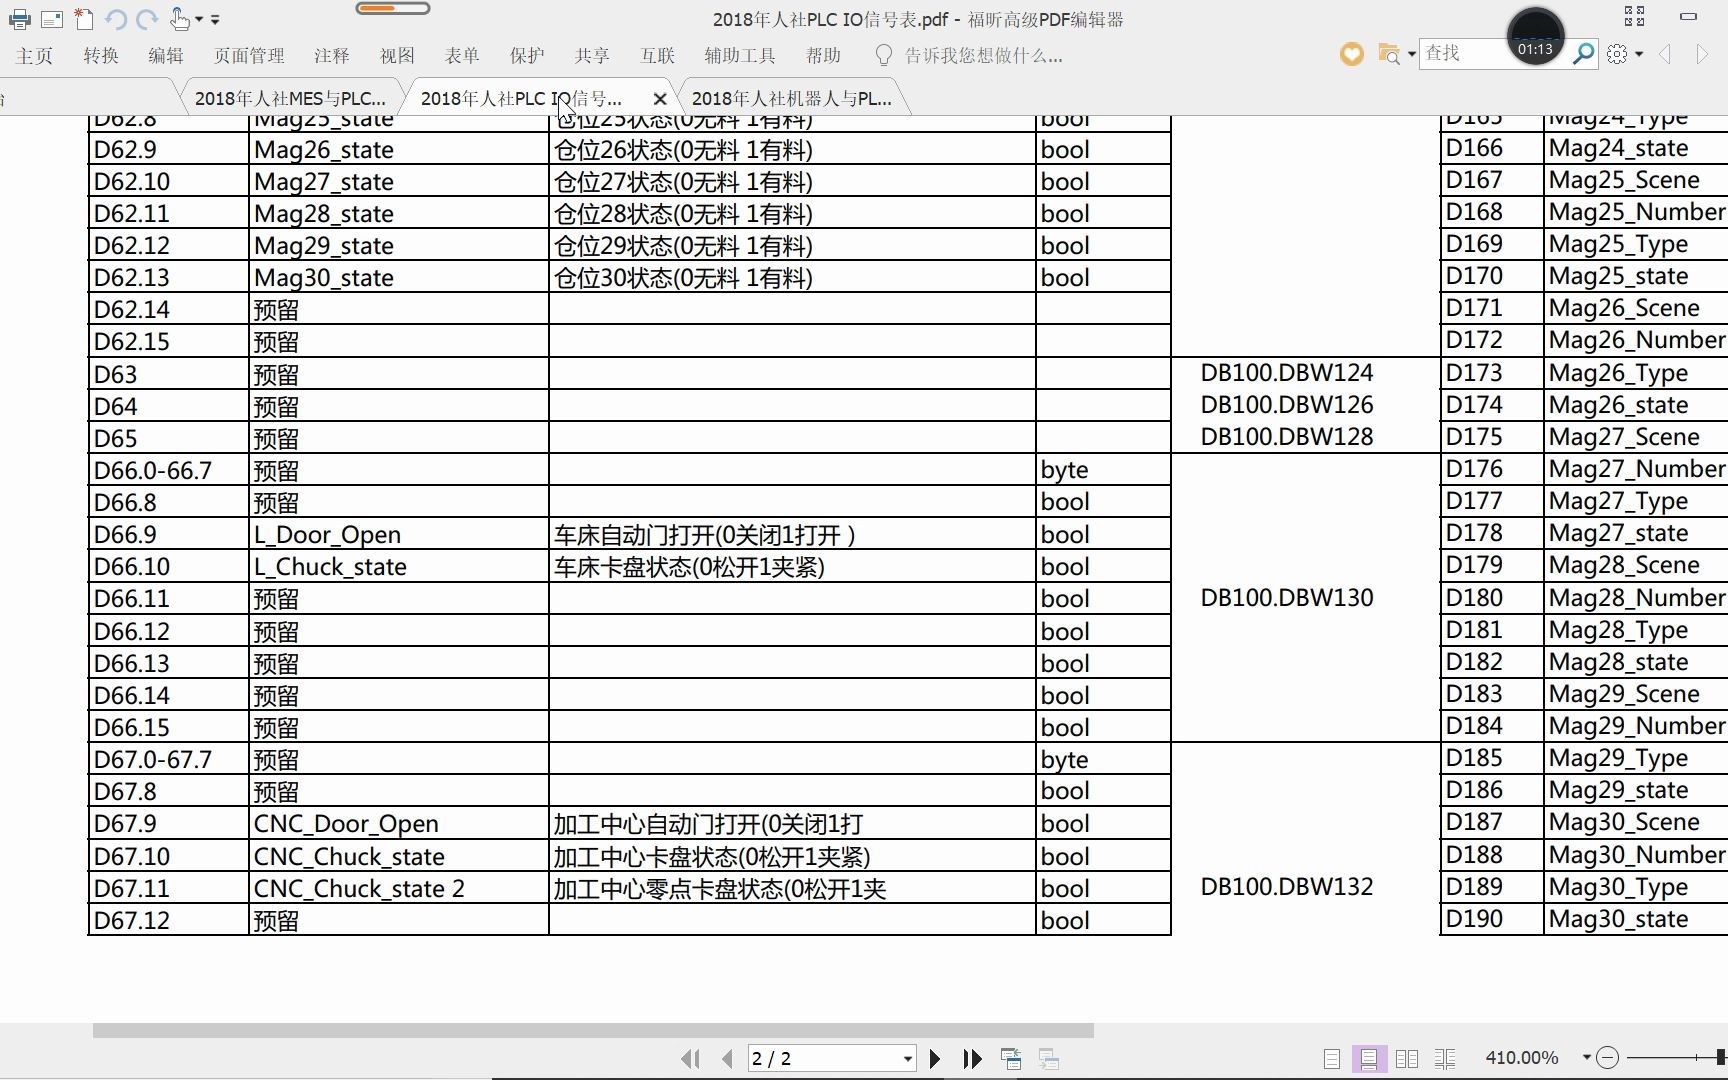The height and width of the screenshot is (1080, 1728).
Task: Open the 视图 ribbon tab
Action: point(397,55)
